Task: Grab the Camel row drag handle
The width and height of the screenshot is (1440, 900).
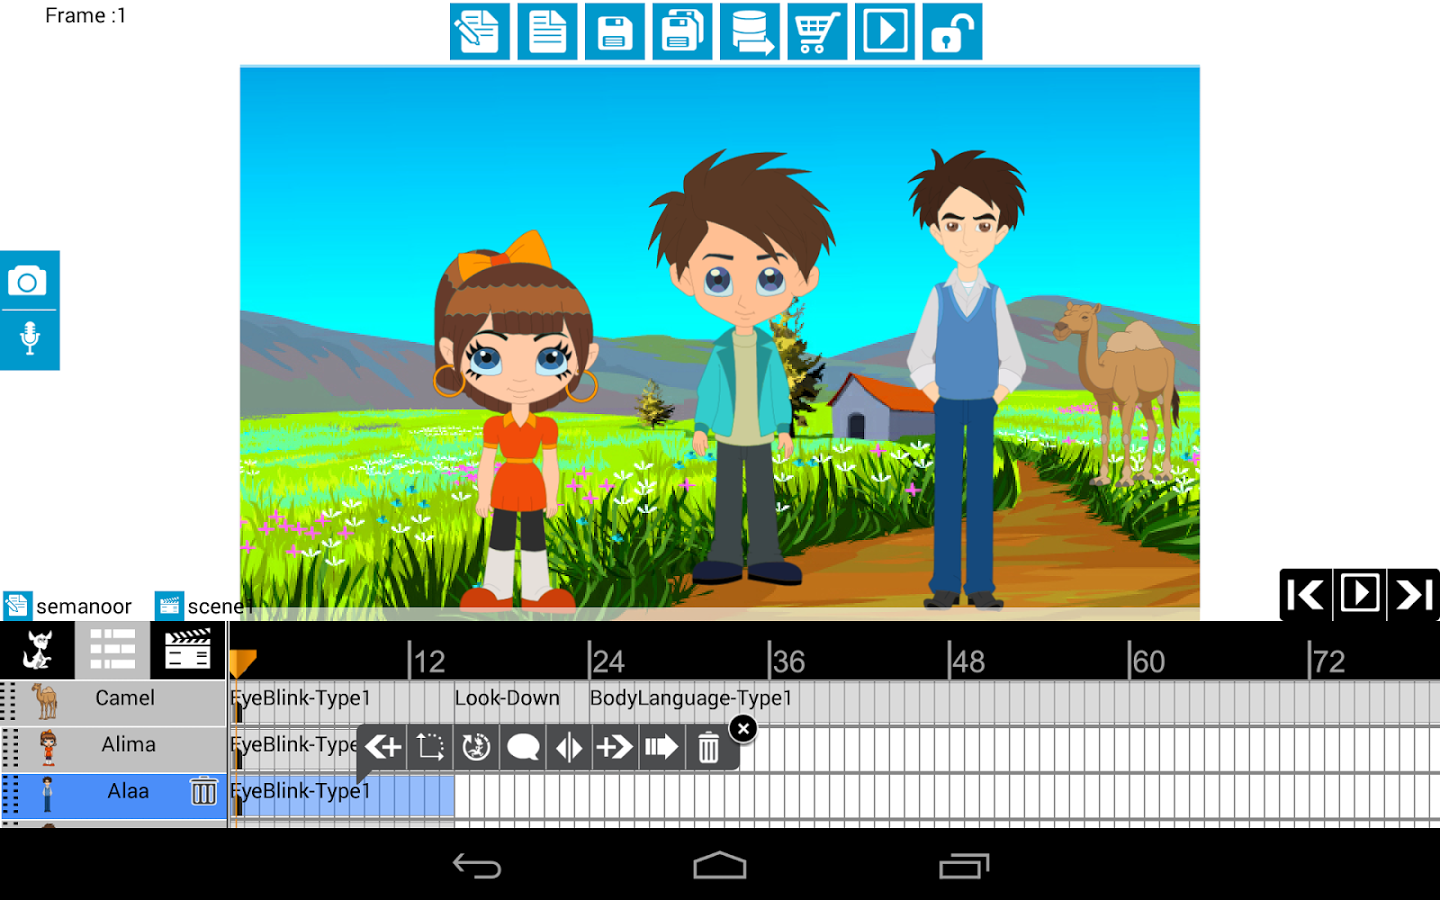Action: (x=9, y=701)
